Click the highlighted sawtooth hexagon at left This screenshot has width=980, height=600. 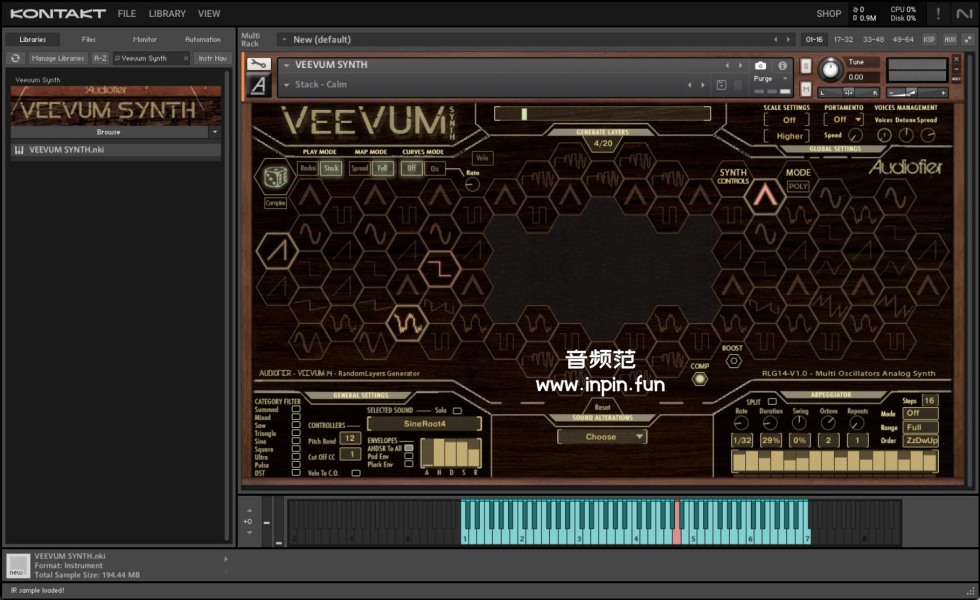pyautogui.click(x=277, y=250)
